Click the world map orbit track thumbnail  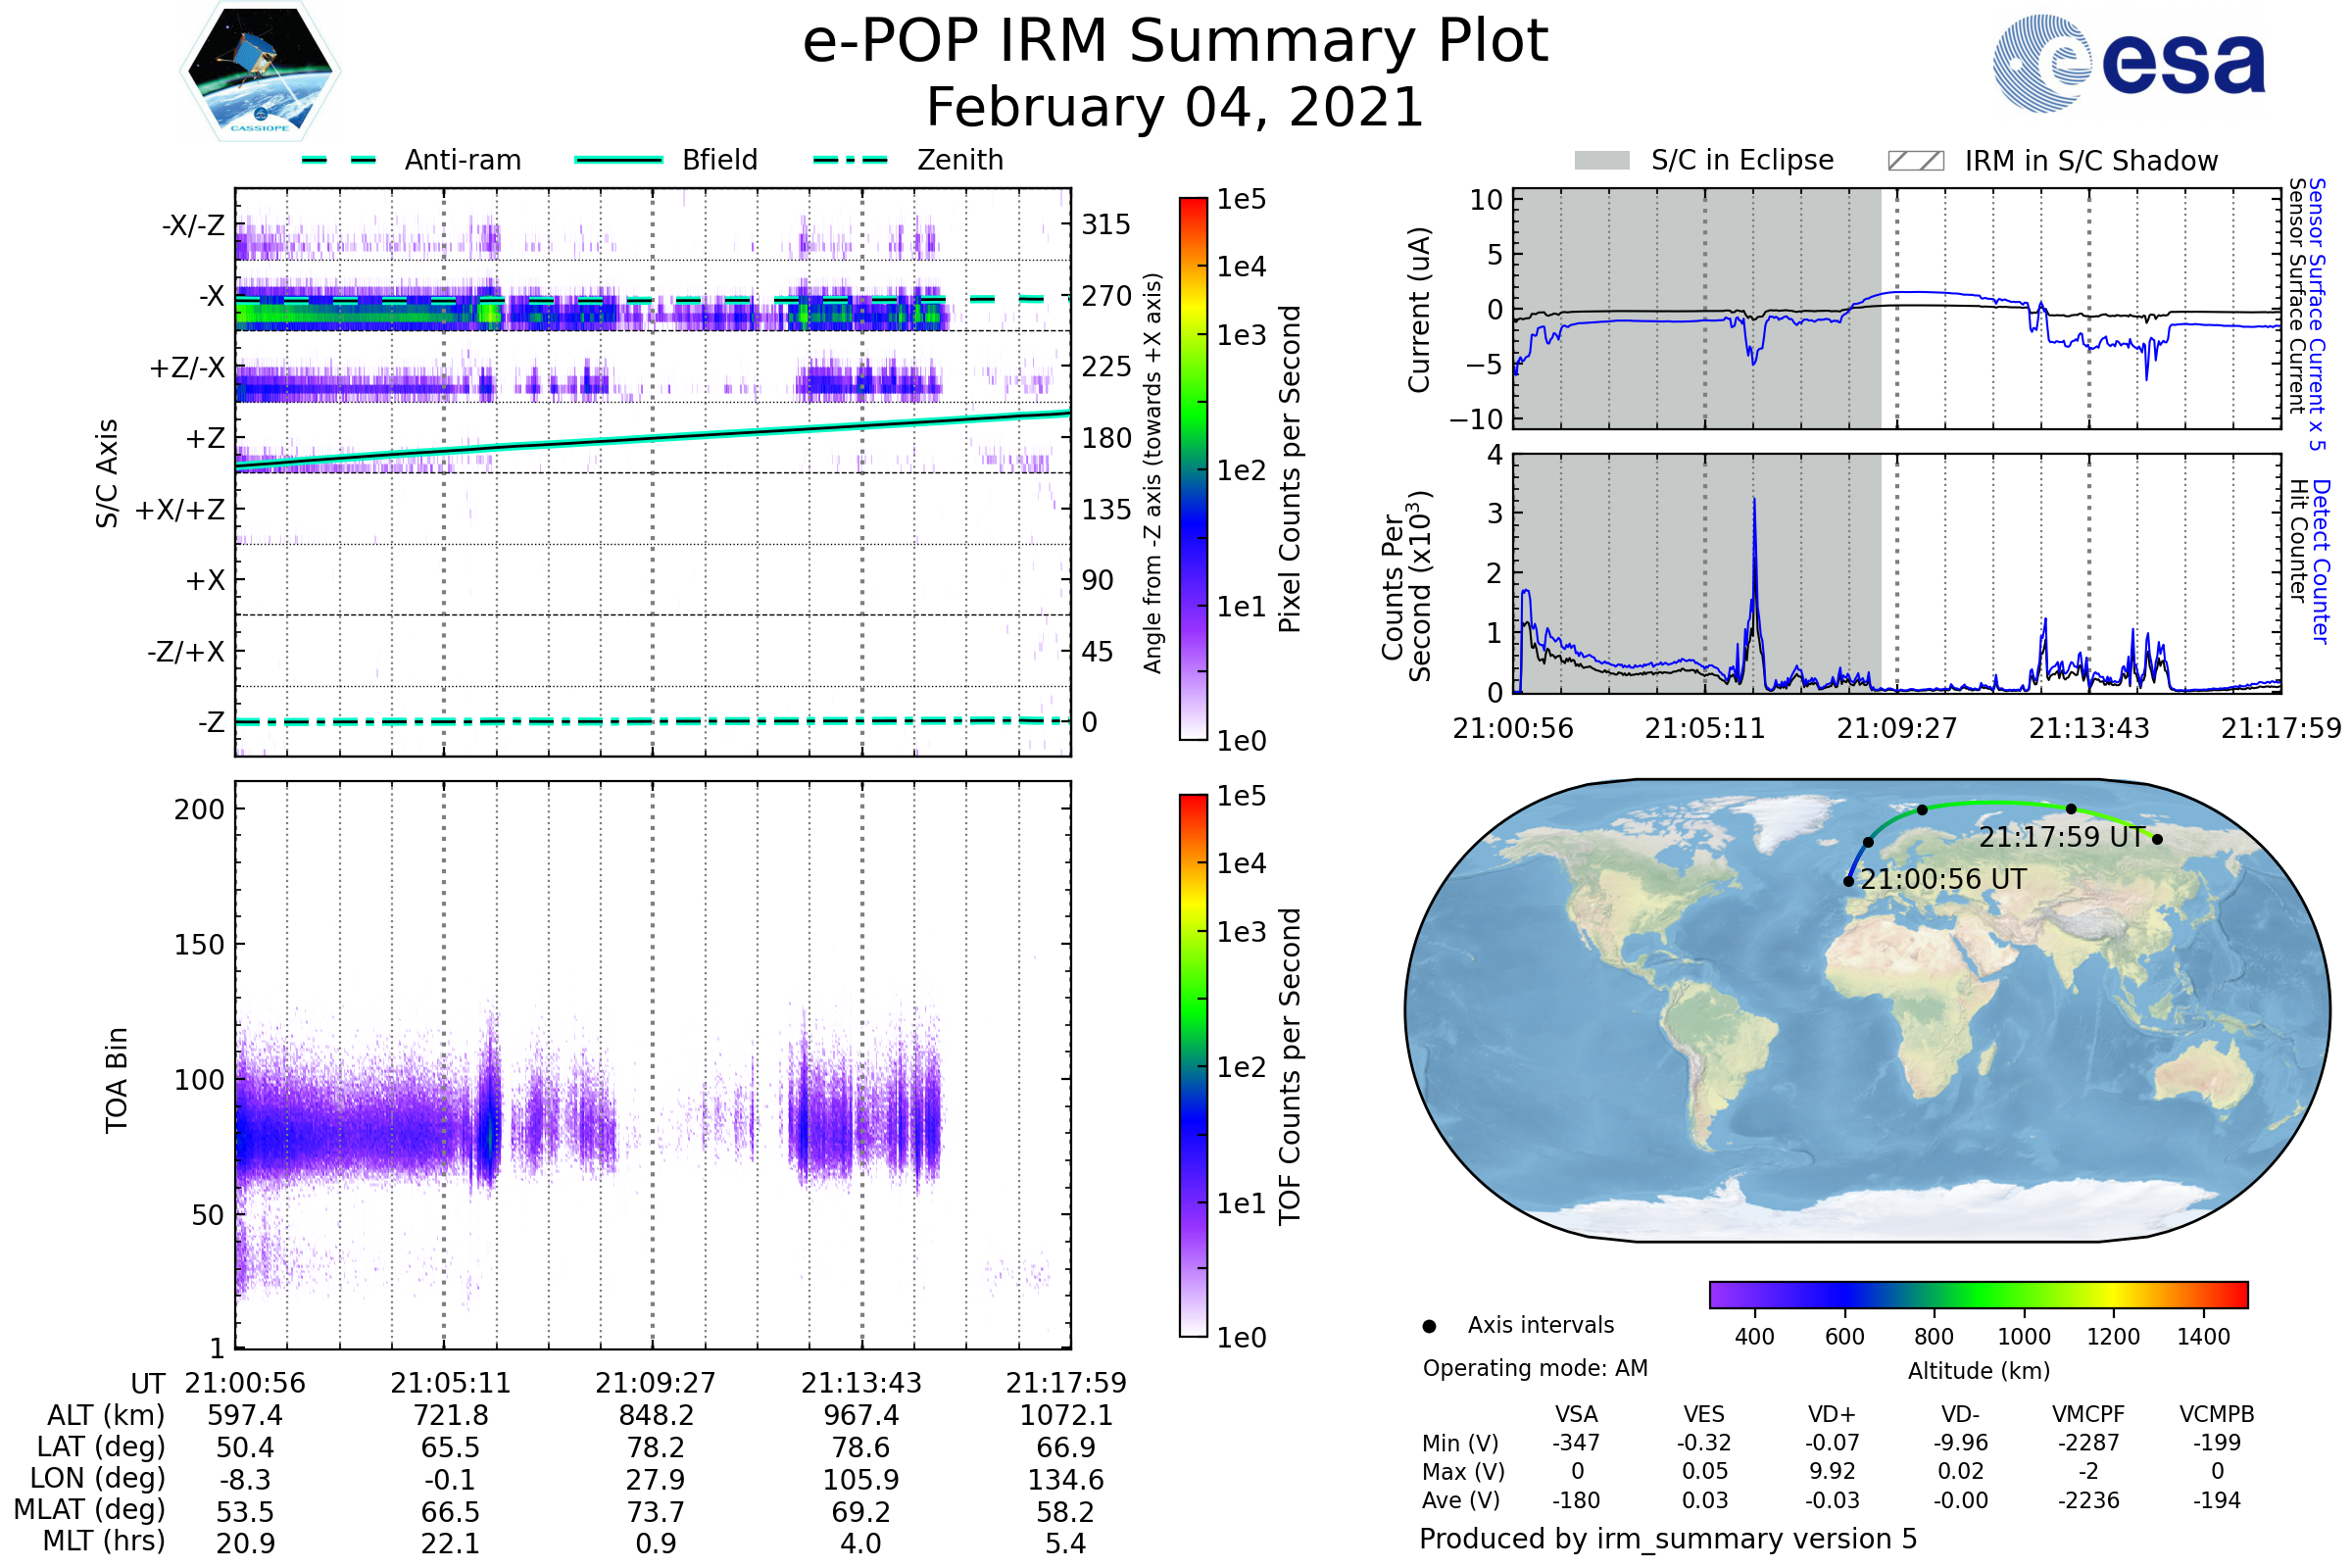[x=1867, y=1010]
